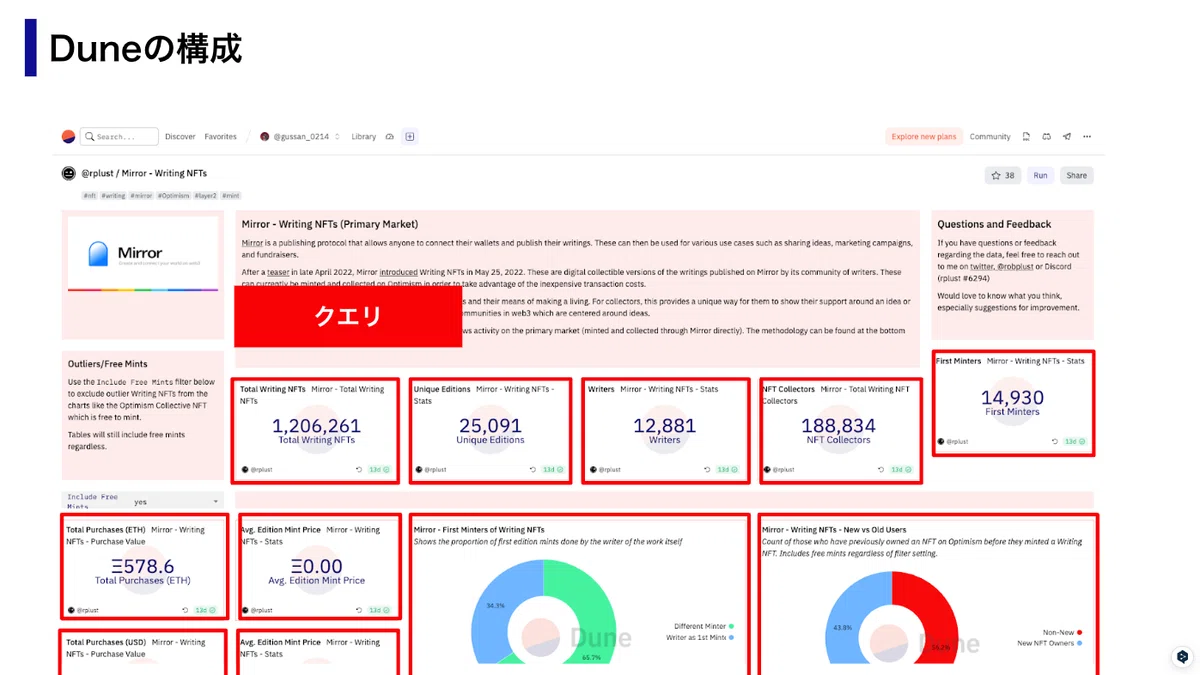The height and width of the screenshot is (675, 1200).
Task: Click the 14,930 First Minters value
Action: 1012,398
